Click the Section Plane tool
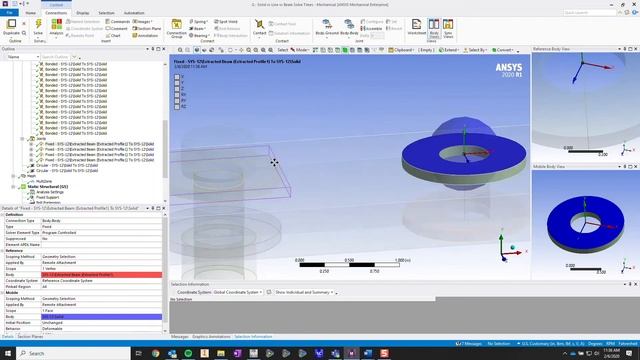Image resolution: width=640 pixels, height=360 pixels. (x=147, y=29)
